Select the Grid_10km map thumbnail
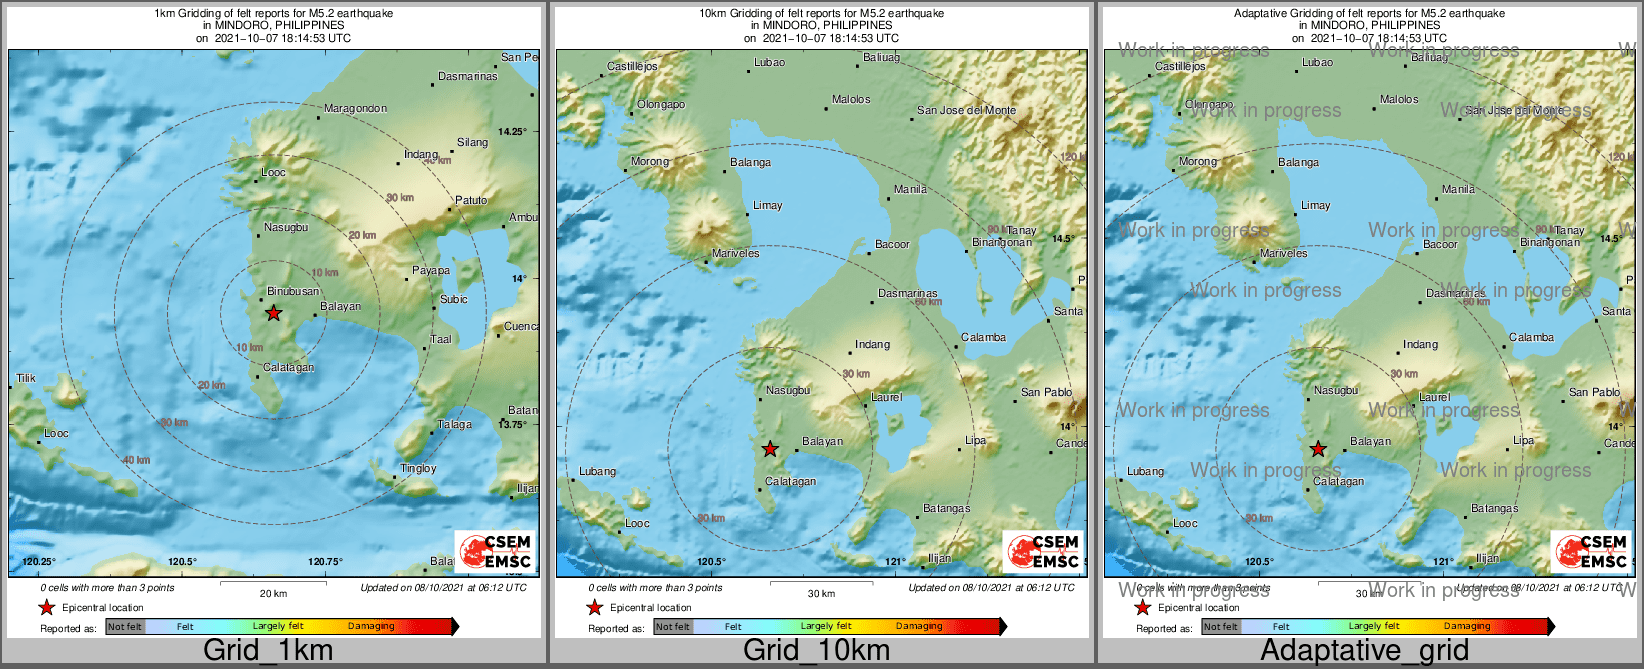The image size is (1644, 669). pos(822,321)
